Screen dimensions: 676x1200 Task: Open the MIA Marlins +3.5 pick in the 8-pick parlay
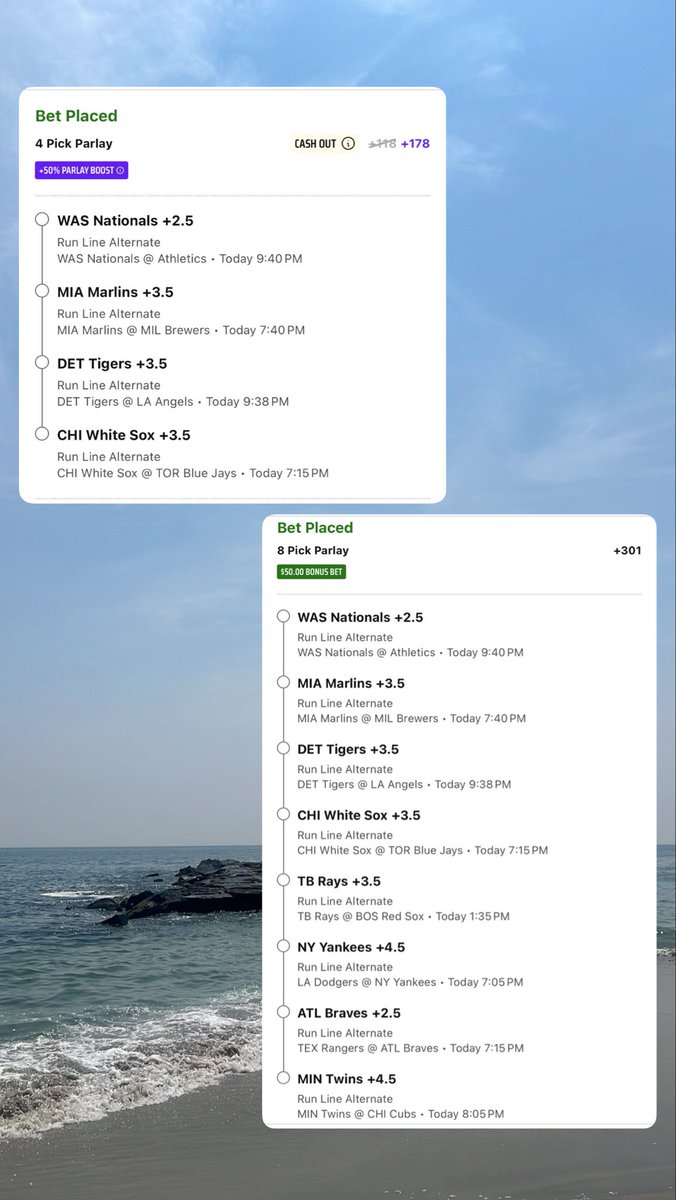click(351, 683)
